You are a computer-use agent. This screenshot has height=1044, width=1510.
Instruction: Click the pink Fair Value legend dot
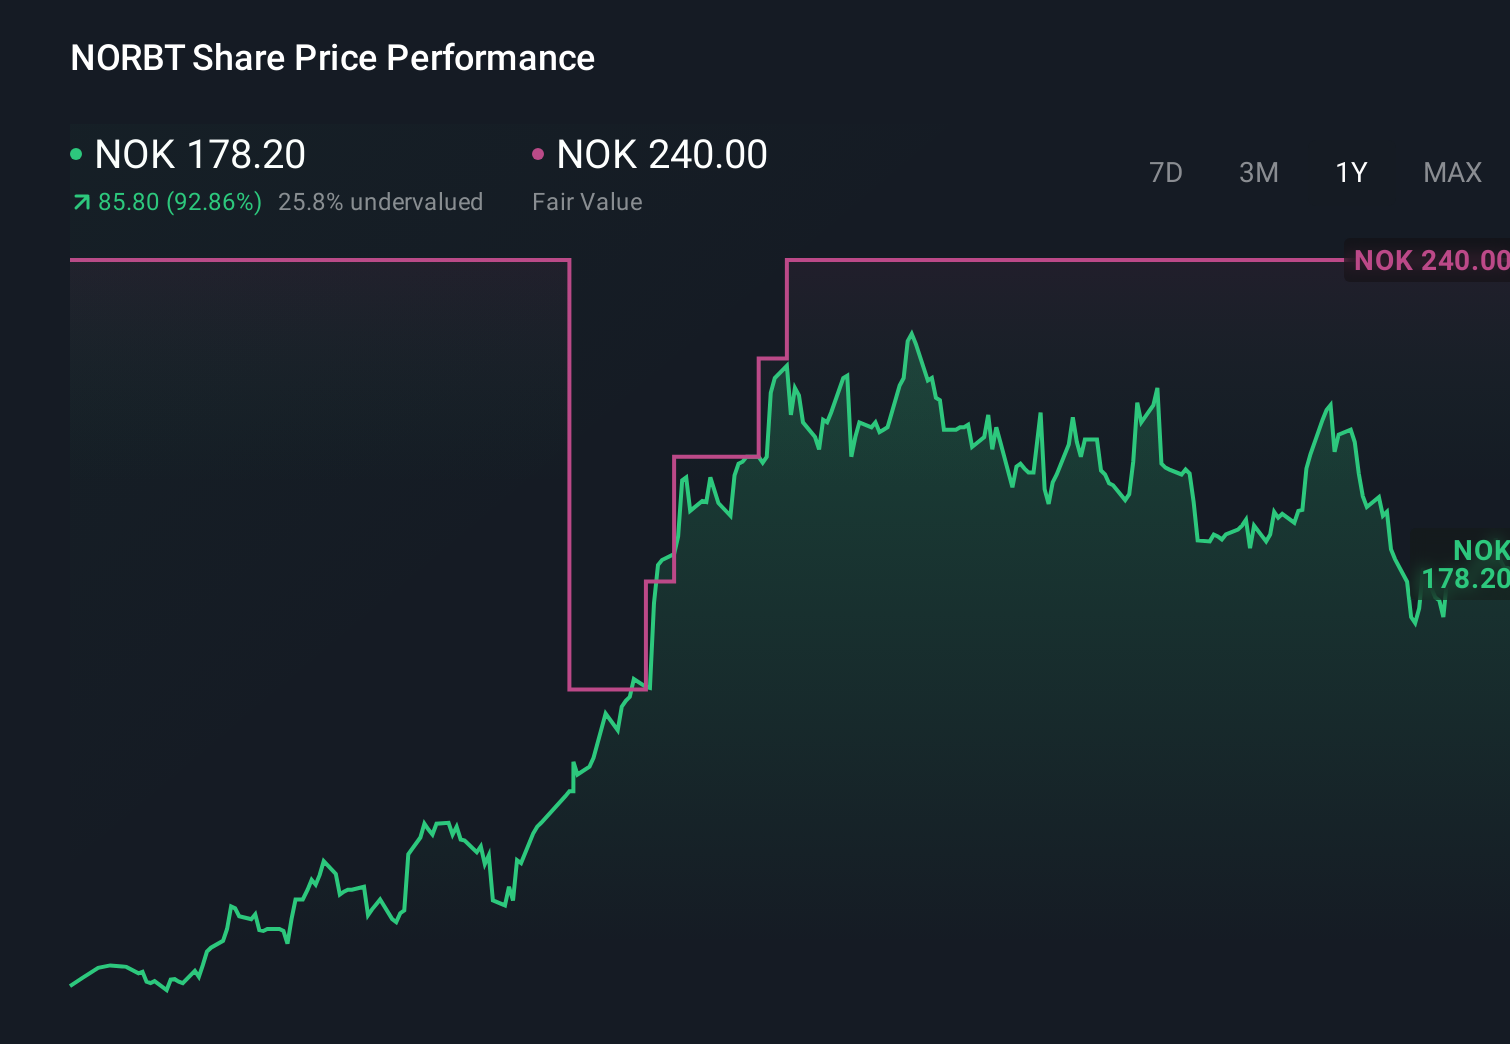tap(540, 153)
